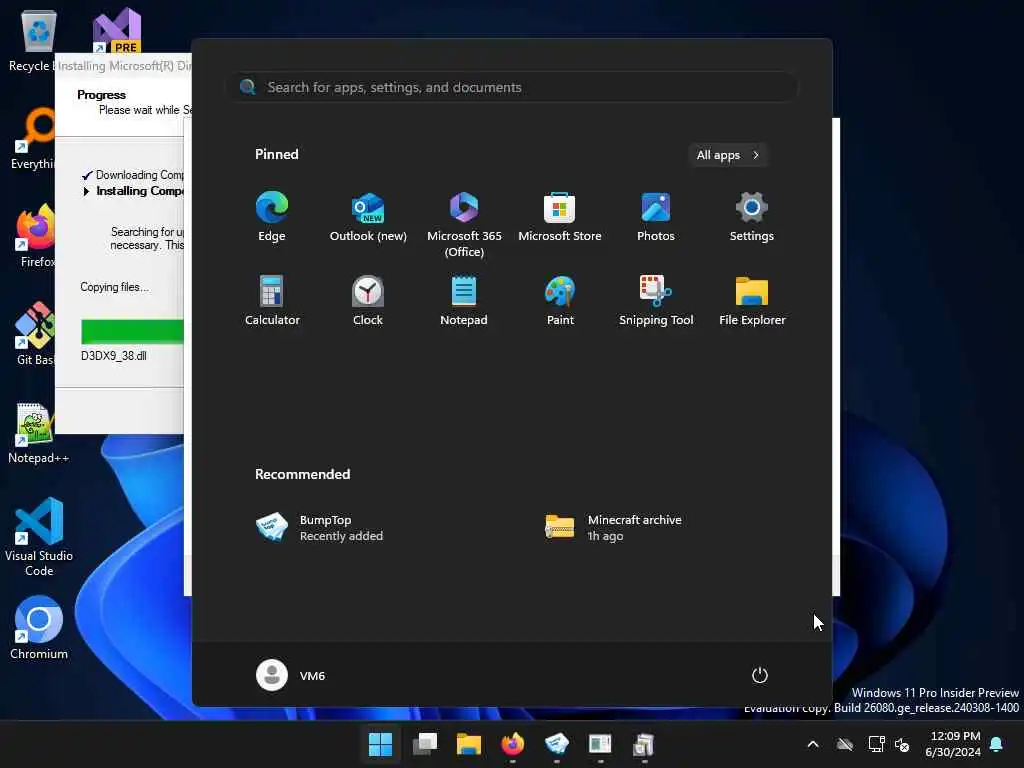Open Edge from pinned apps
Screen dimensions: 1024x768
coord(272,217)
